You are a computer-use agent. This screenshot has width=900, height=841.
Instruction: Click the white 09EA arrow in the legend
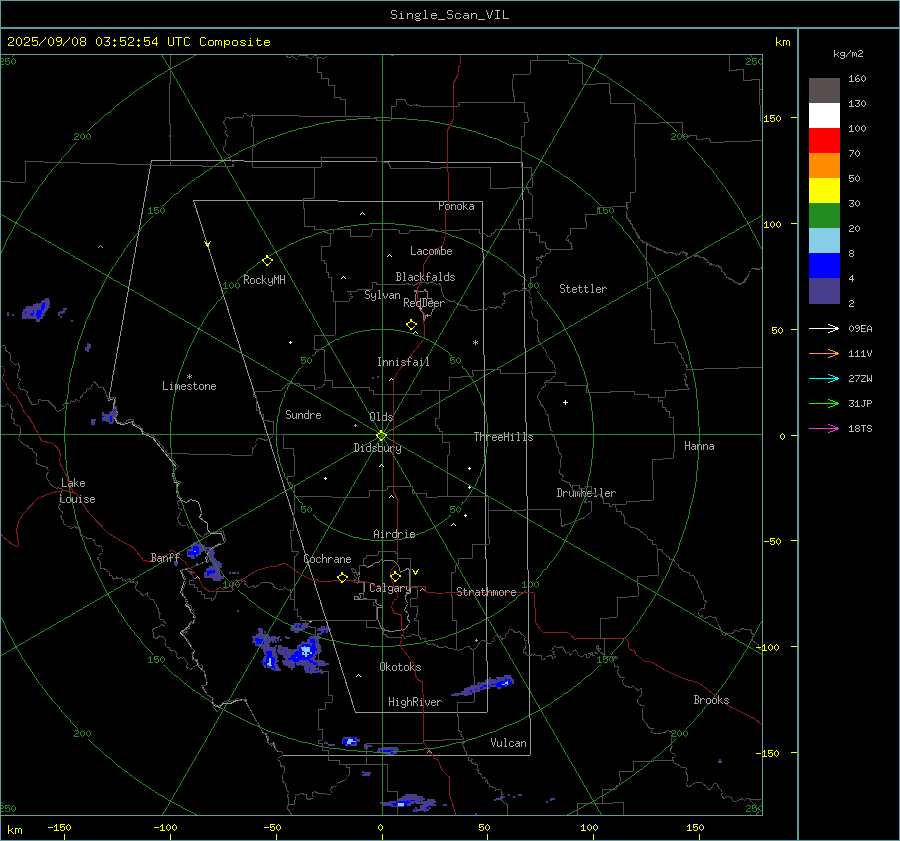pos(824,328)
